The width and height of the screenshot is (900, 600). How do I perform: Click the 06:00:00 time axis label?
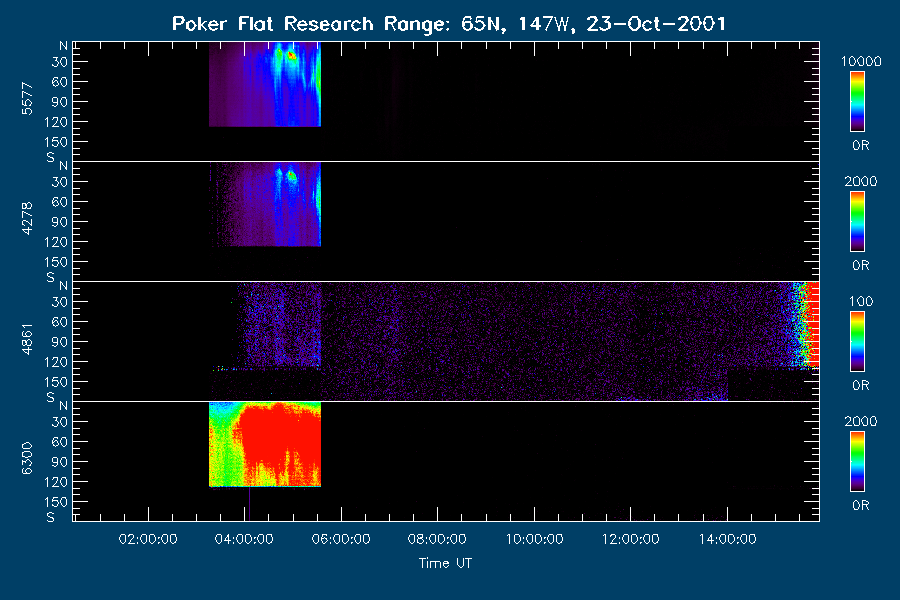tap(341, 539)
